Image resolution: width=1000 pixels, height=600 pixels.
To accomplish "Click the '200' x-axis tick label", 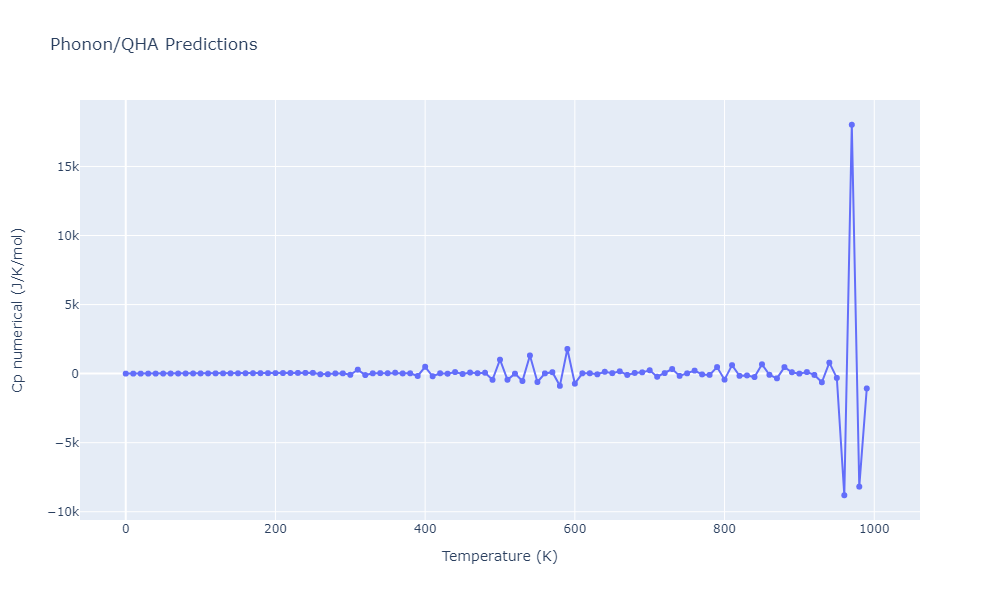I will coord(275,529).
